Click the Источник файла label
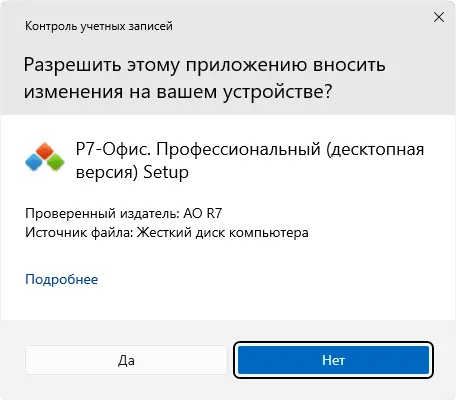The width and height of the screenshot is (456, 400). coord(79,232)
